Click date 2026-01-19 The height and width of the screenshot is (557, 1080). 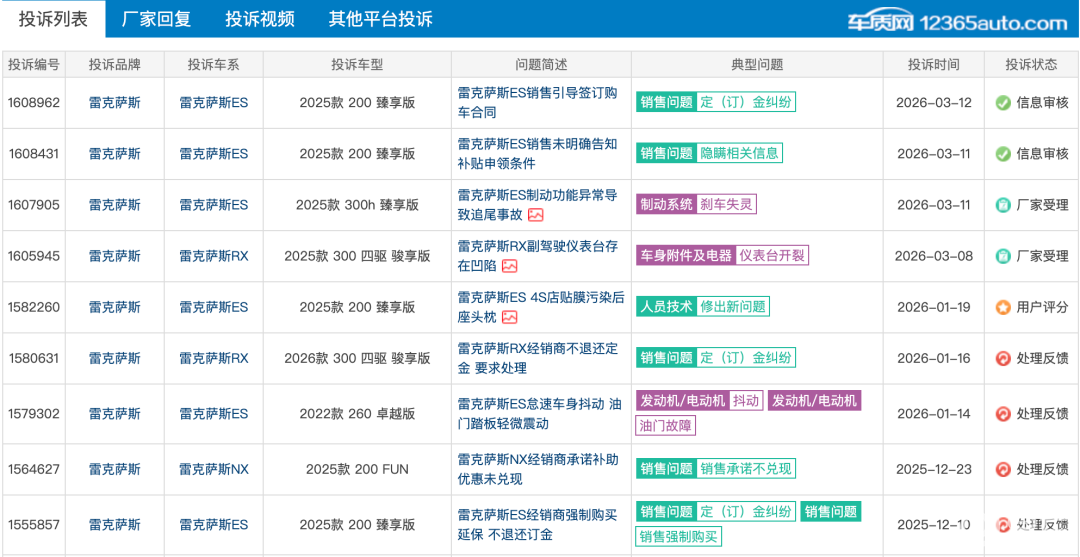[x=933, y=307]
